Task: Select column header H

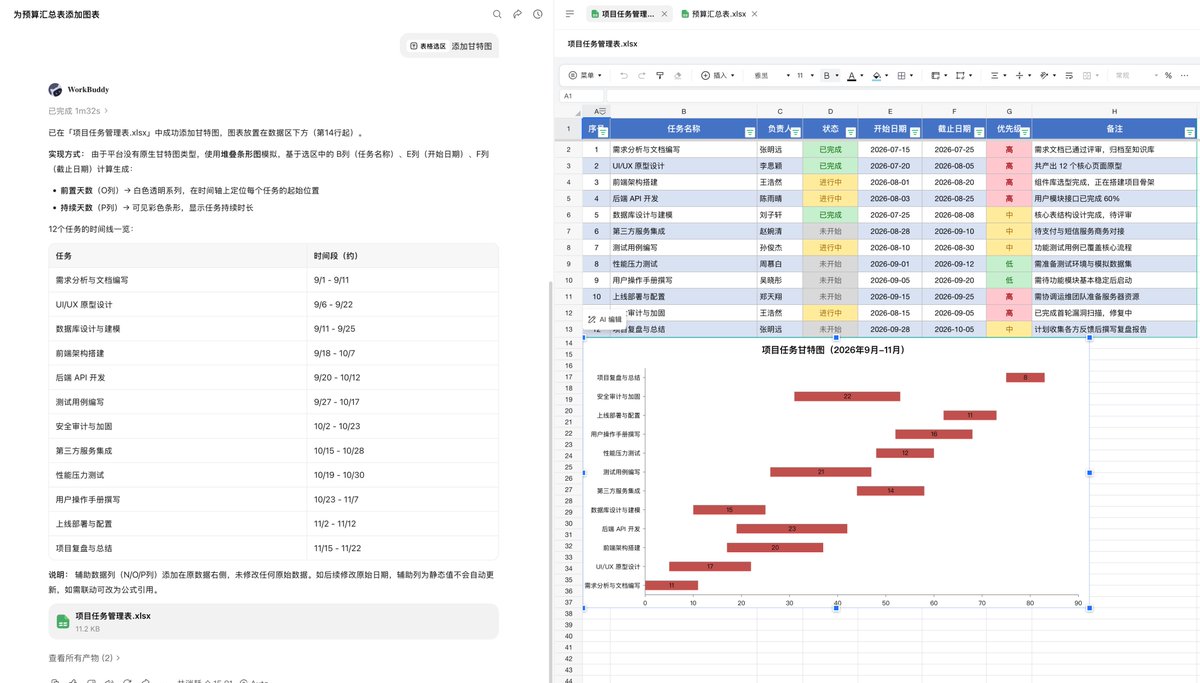Action: click(1114, 110)
